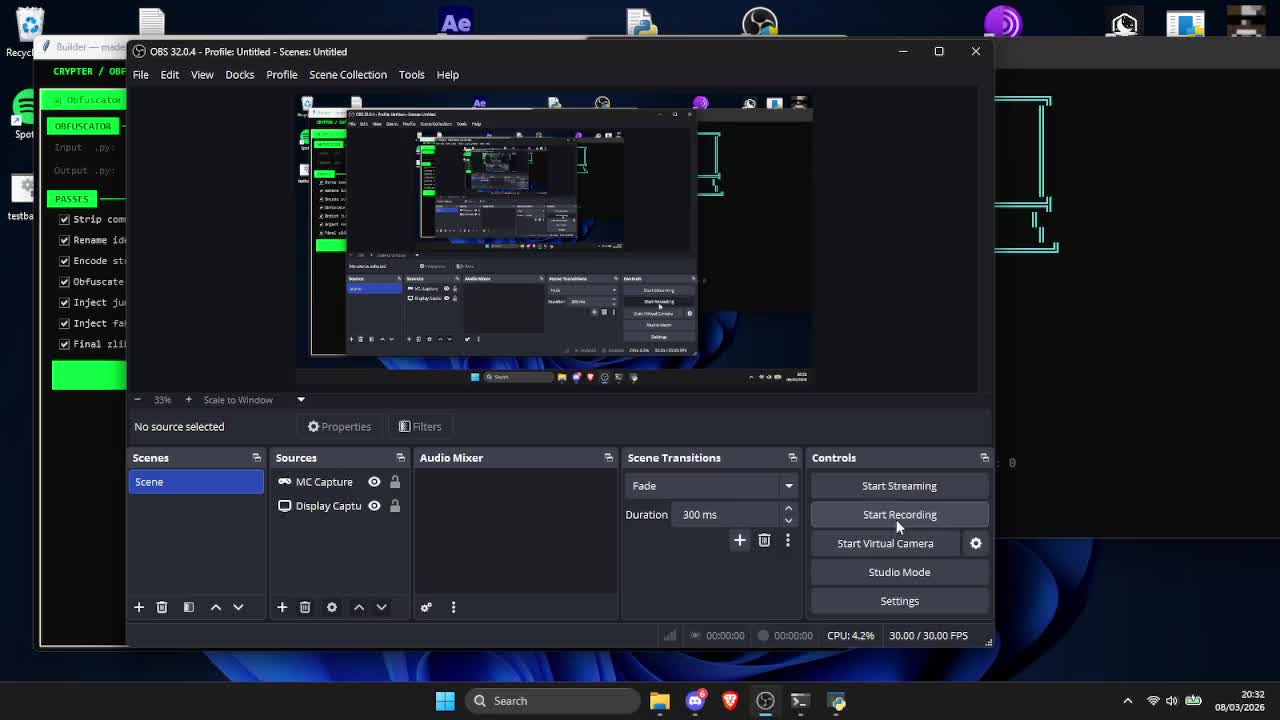Delete configurable transition trash icon
1280x720 pixels.
pyautogui.click(x=764, y=540)
